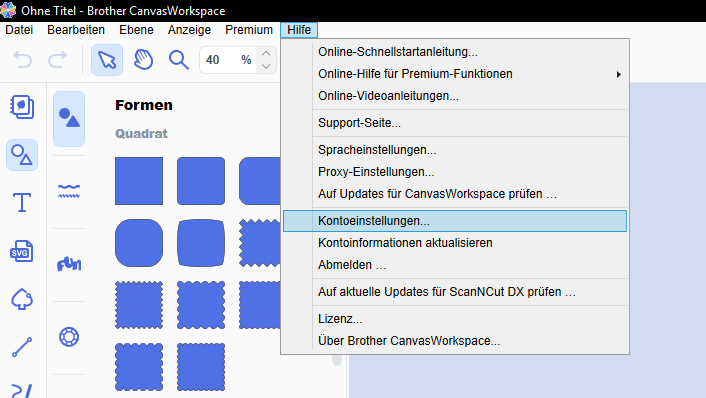Insert the partly hidden rounded square in first row
The height and width of the screenshot is (398, 706).
click(260, 181)
